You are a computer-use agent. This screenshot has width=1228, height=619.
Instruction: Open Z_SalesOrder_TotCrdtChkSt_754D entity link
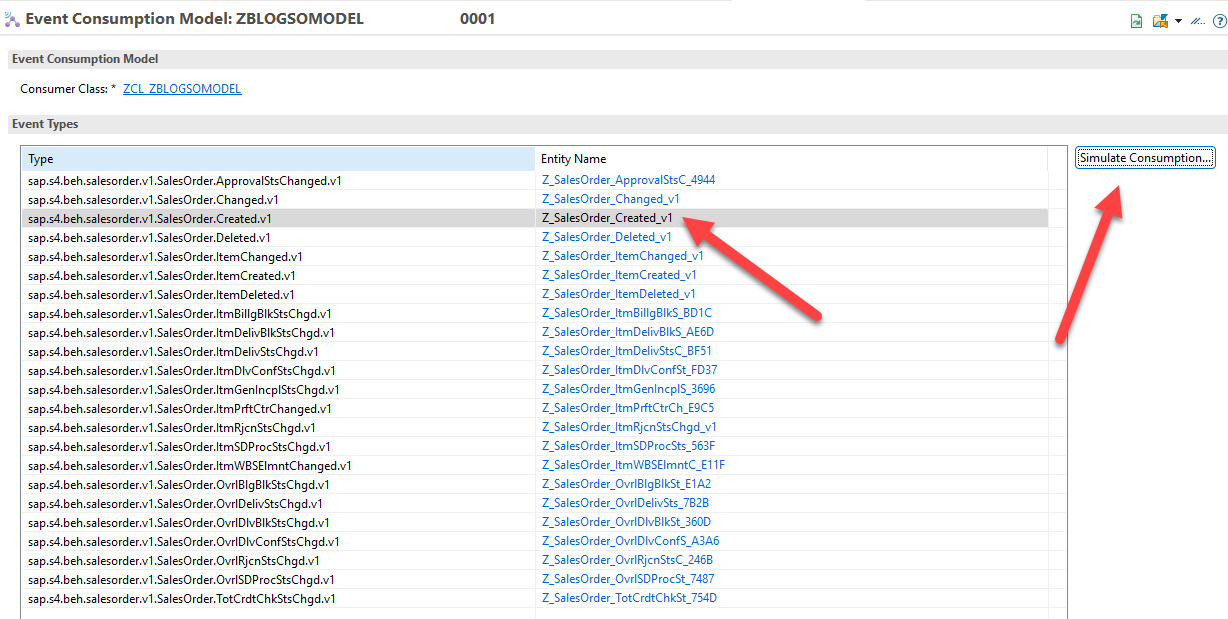click(629, 598)
